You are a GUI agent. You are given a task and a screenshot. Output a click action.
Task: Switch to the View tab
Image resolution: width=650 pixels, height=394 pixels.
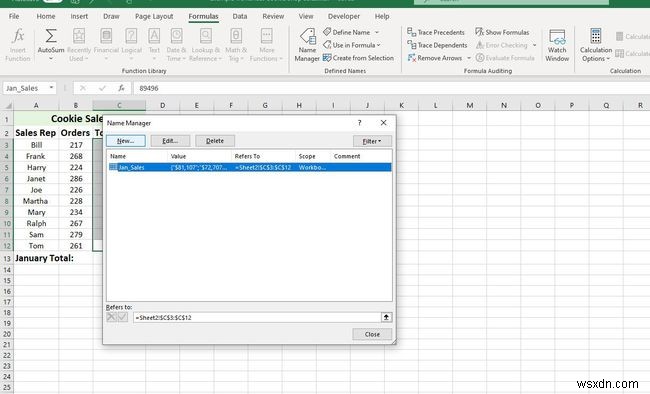coord(306,16)
